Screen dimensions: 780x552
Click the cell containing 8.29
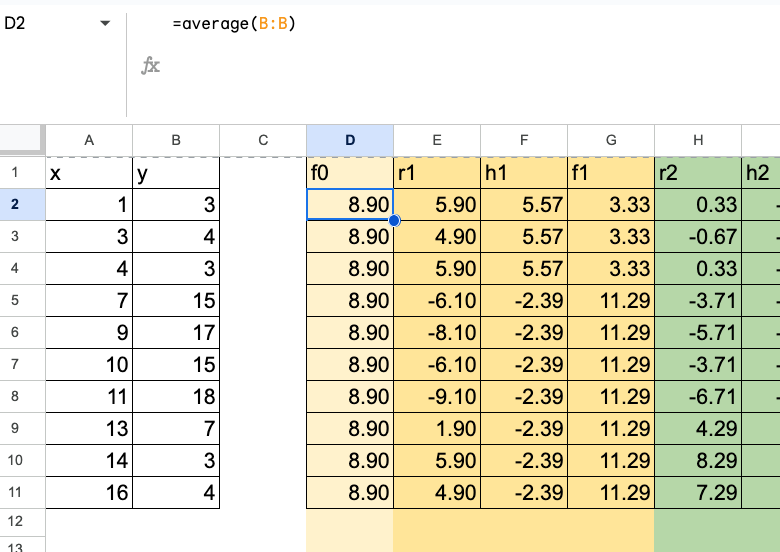[x=697, y=461]
